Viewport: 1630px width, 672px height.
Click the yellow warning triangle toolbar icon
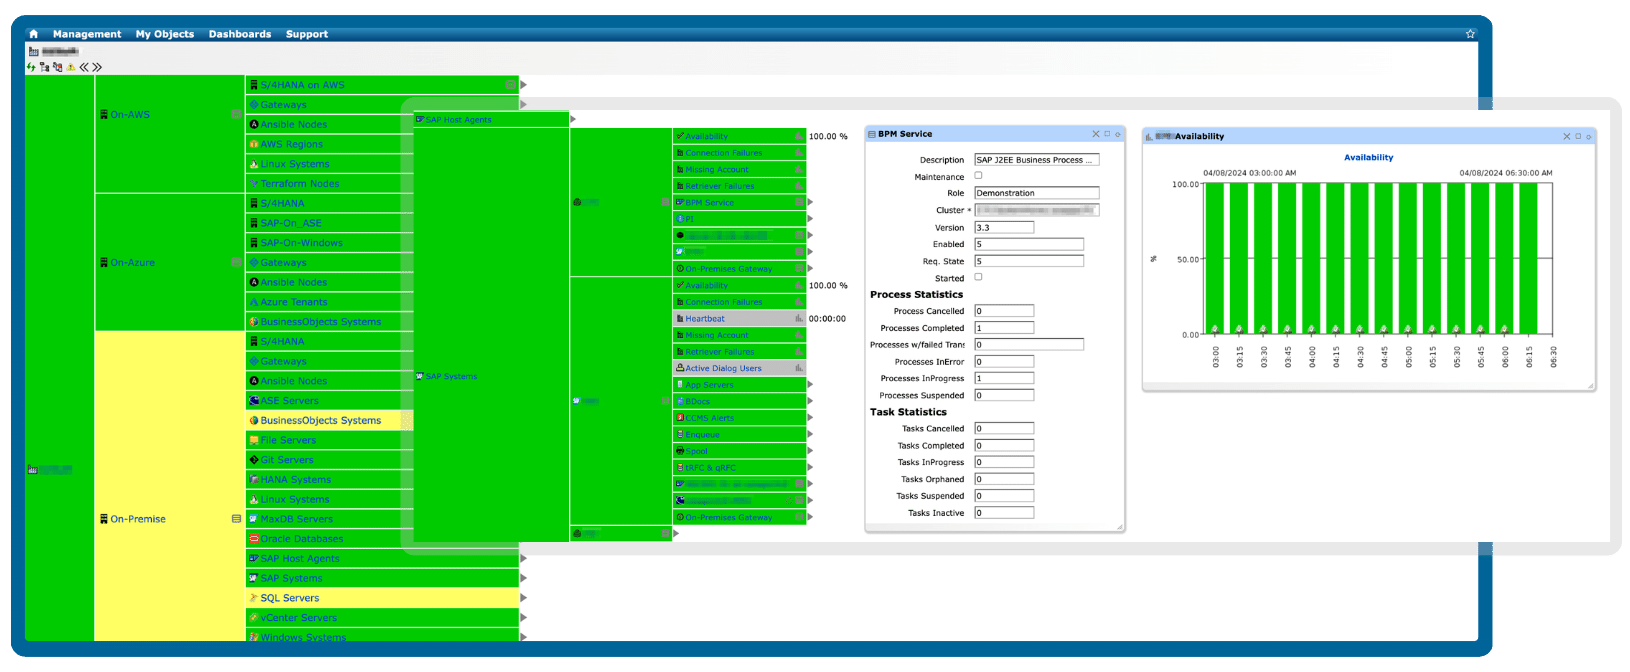click(70, 67)
